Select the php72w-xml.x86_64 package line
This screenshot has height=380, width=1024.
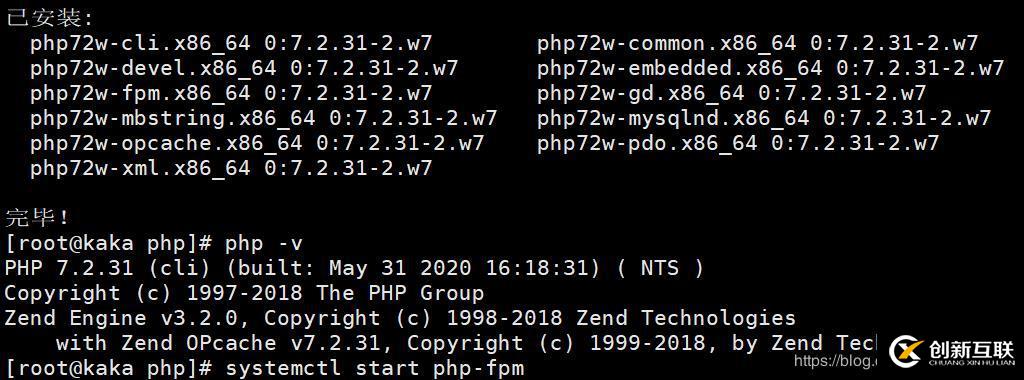click(x=231, y=168)
